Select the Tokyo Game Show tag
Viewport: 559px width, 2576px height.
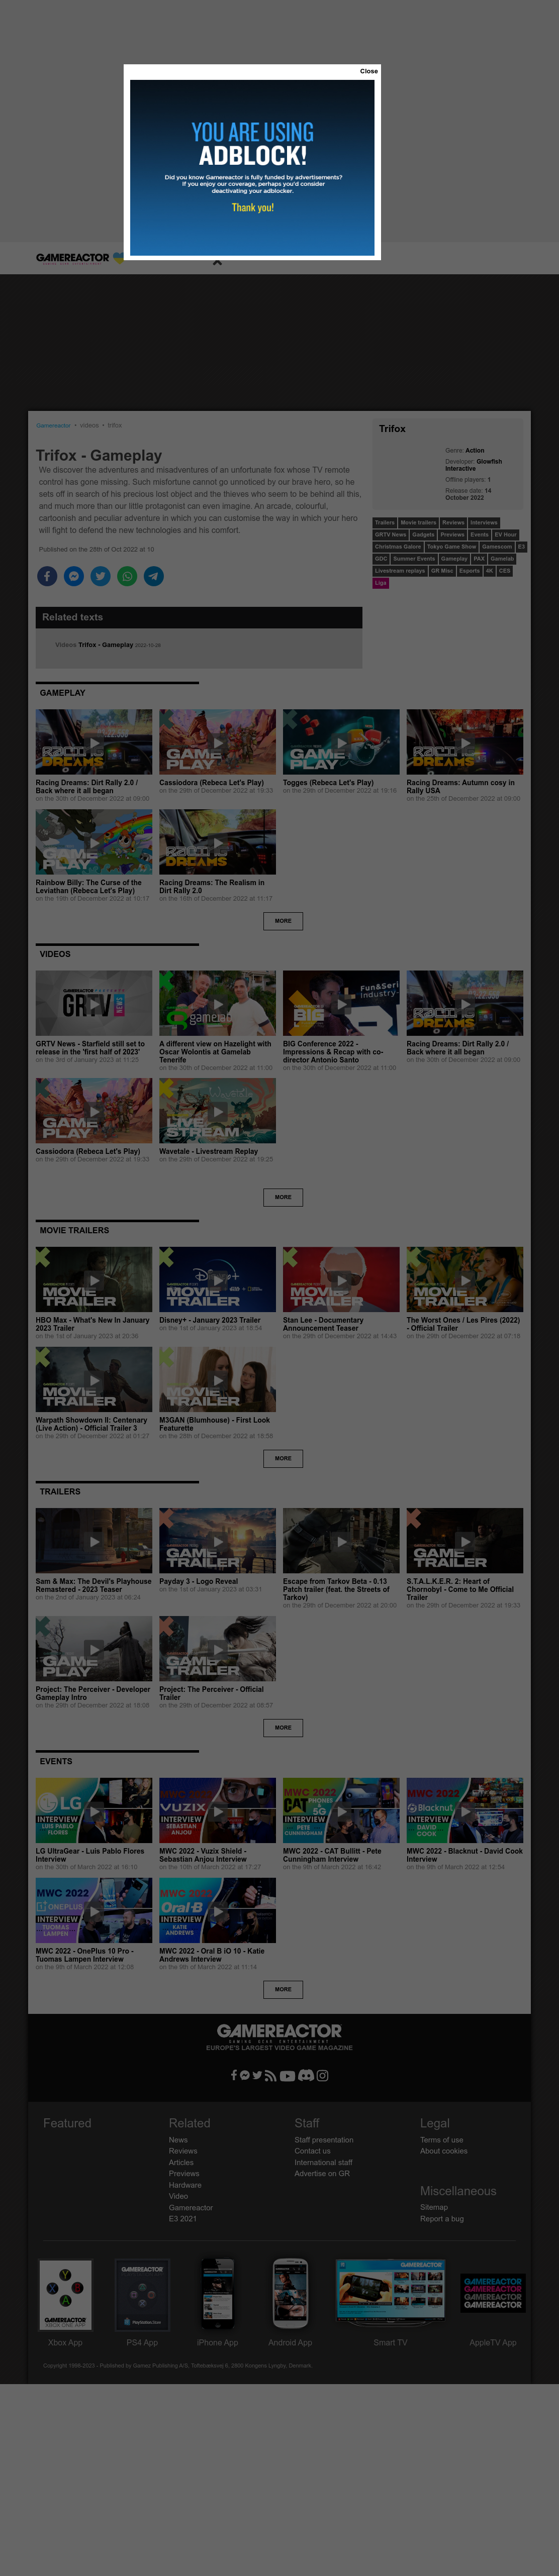point(451,547)
